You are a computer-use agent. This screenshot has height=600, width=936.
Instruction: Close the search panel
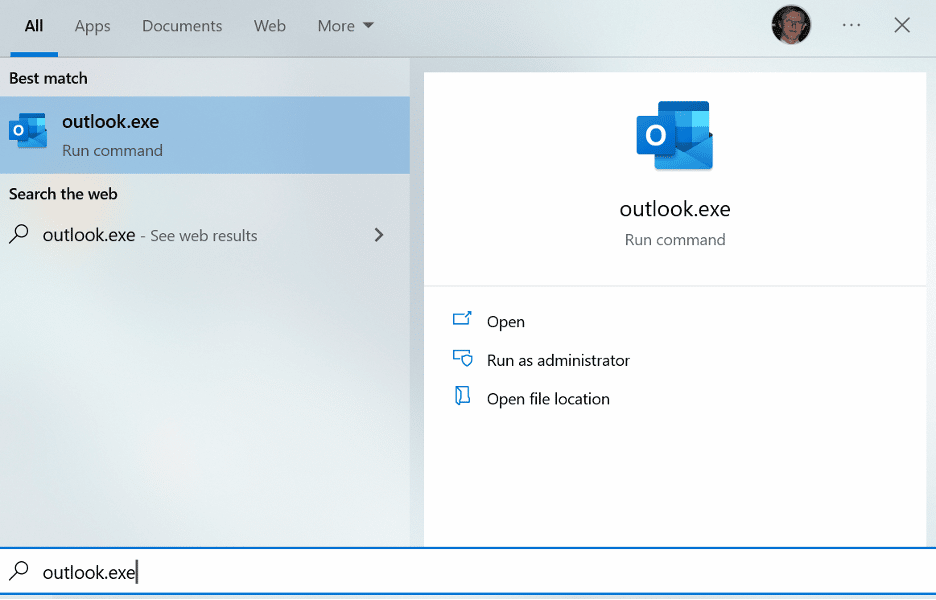point(902,25)
